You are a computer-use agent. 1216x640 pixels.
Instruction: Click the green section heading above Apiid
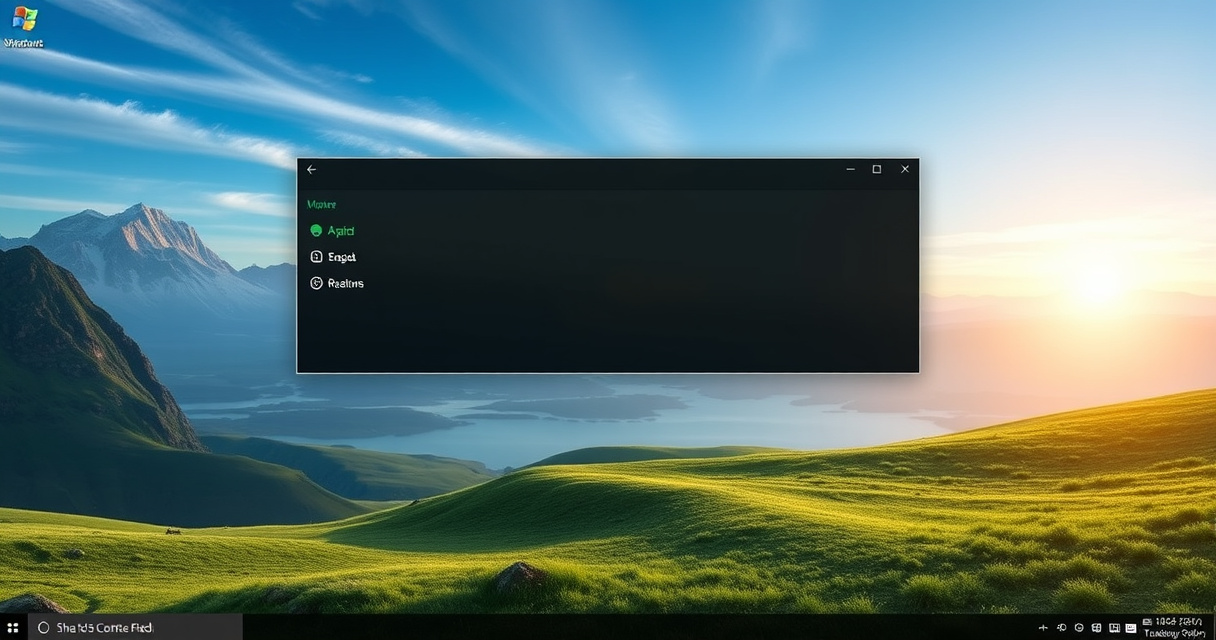[x=321, y=204]
